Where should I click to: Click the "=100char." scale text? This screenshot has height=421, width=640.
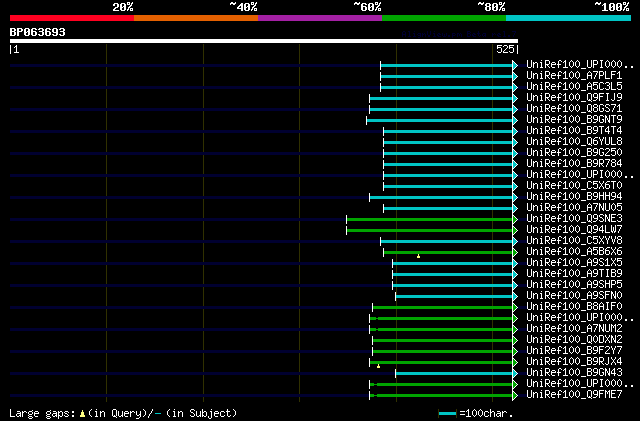486,414
